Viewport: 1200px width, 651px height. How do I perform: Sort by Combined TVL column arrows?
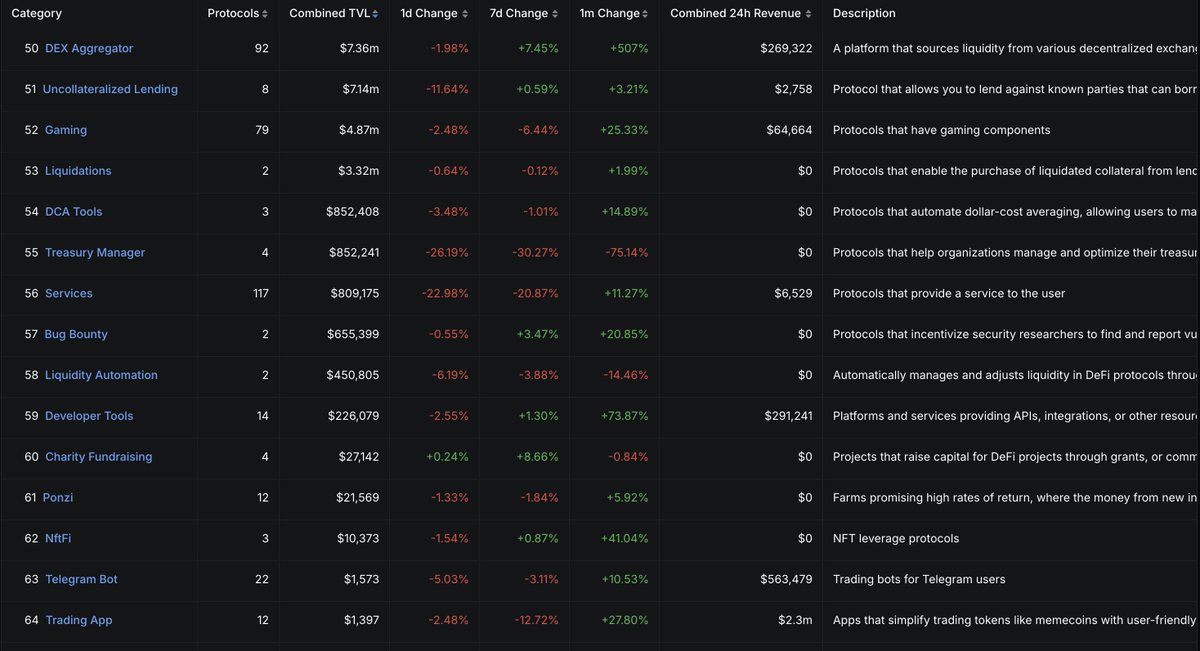point(376,14)
